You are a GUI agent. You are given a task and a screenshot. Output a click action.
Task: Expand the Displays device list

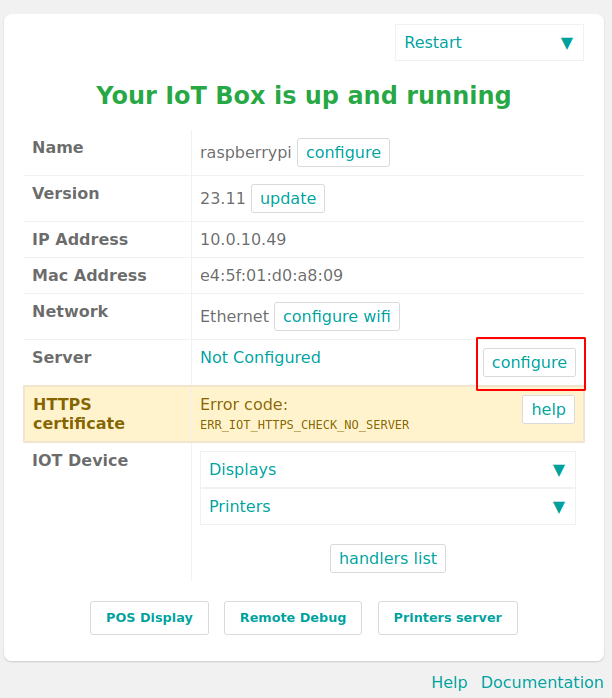pos(387,470)
